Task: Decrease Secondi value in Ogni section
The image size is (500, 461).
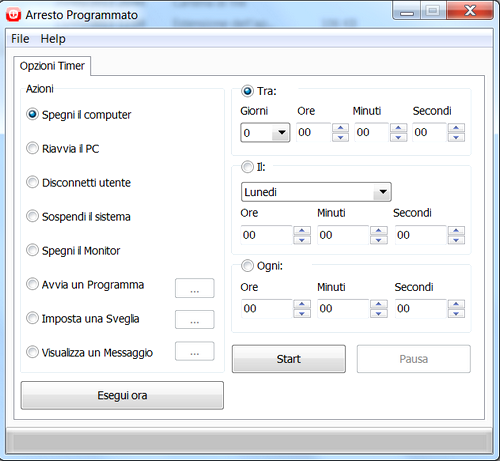Action: 456,313
